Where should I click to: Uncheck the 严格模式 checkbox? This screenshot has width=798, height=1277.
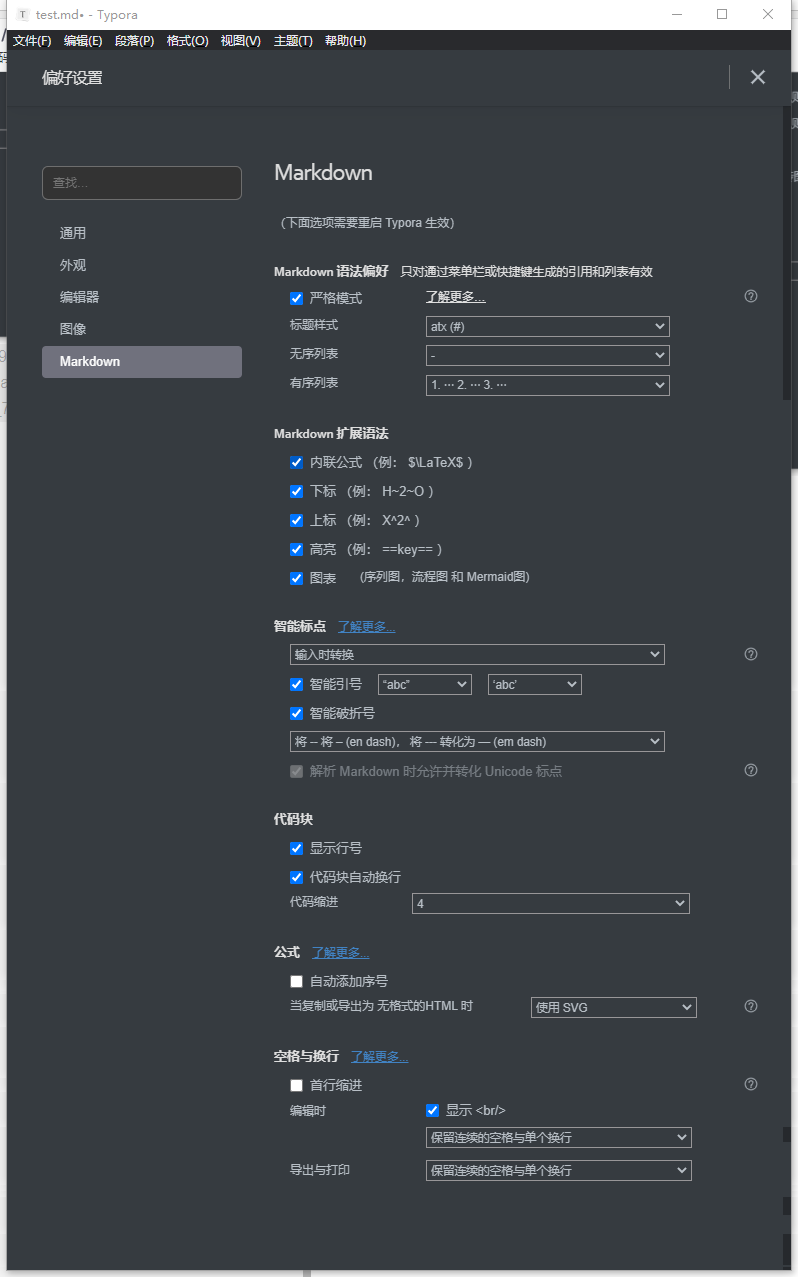[296, 297]
